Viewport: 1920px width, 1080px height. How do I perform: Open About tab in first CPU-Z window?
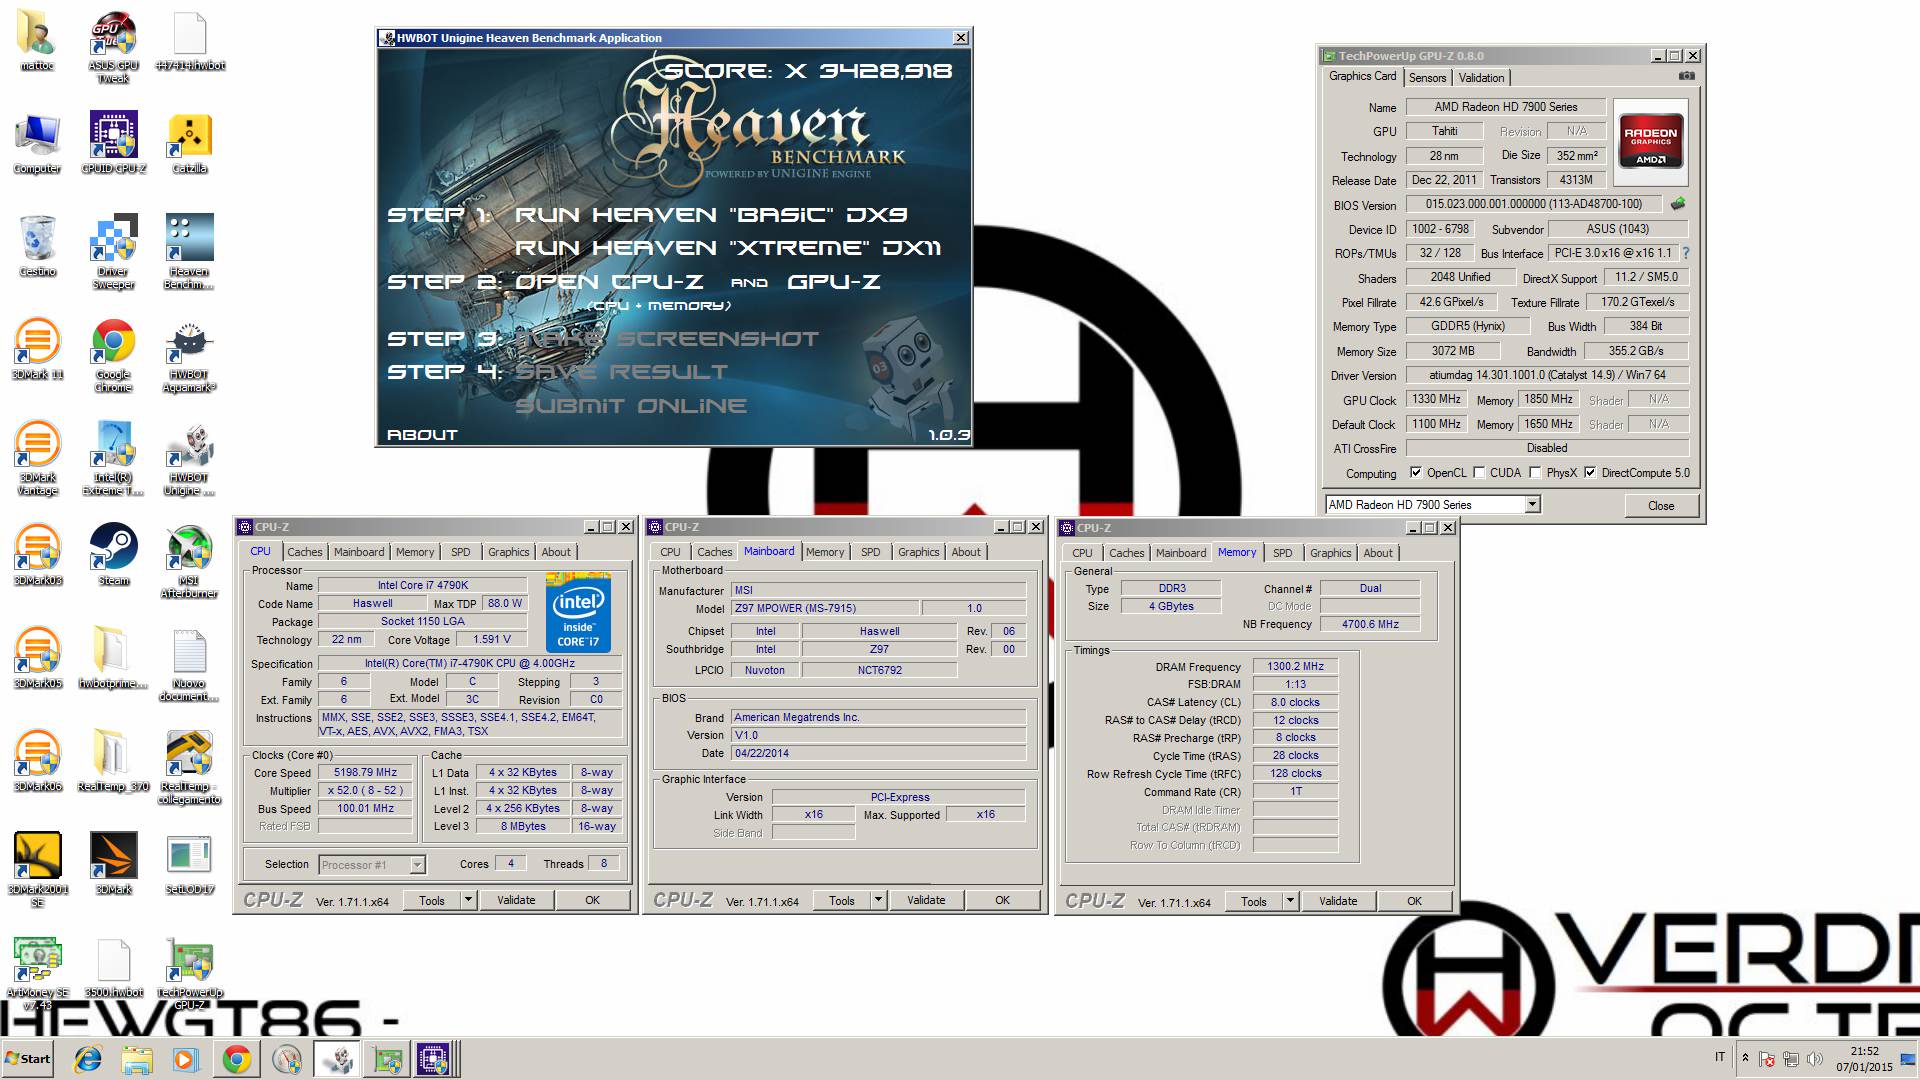coord(556,552)
